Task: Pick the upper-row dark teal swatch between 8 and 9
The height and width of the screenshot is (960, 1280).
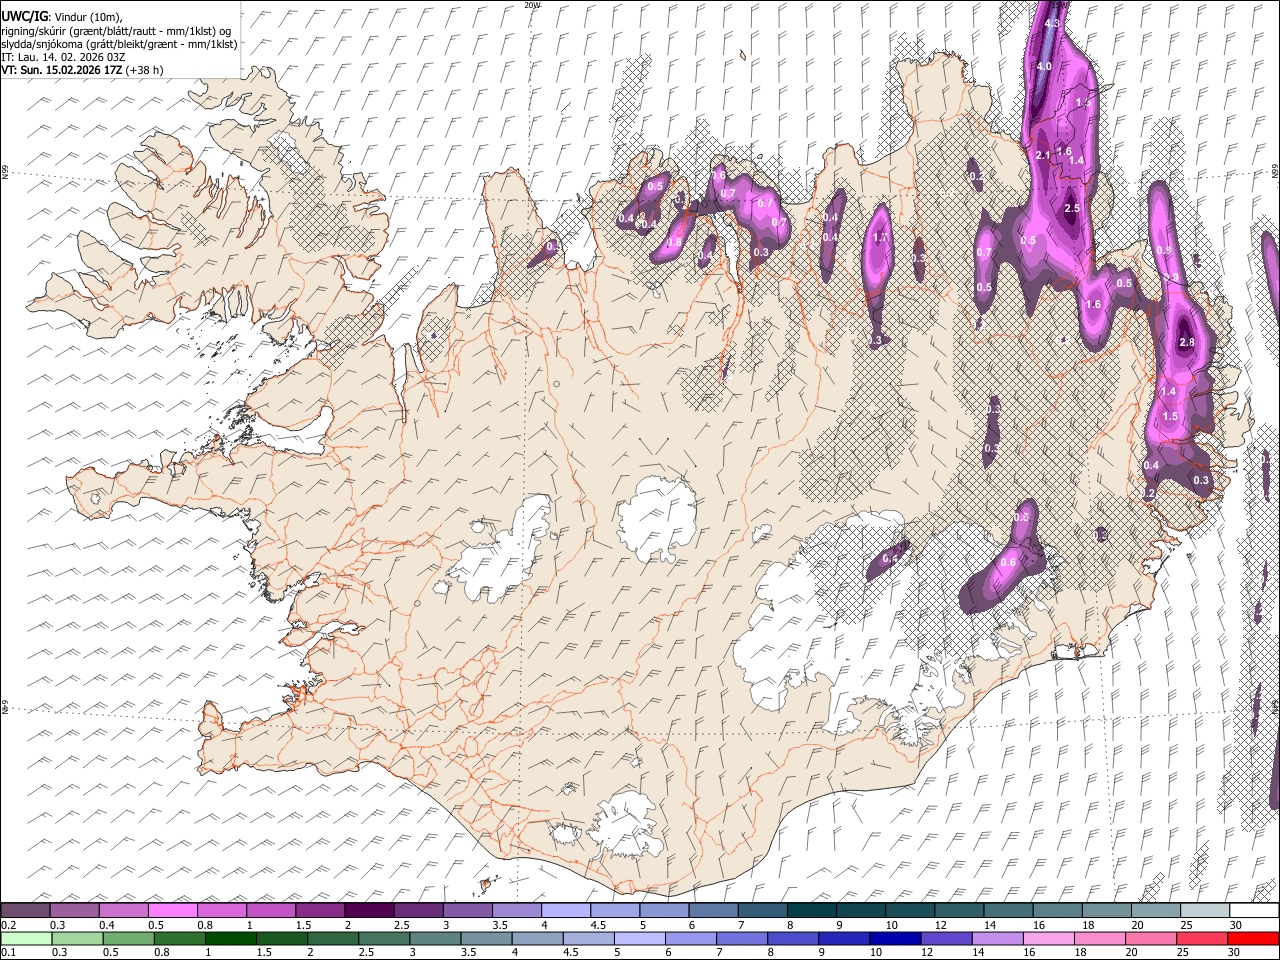Action: (811, 911)
